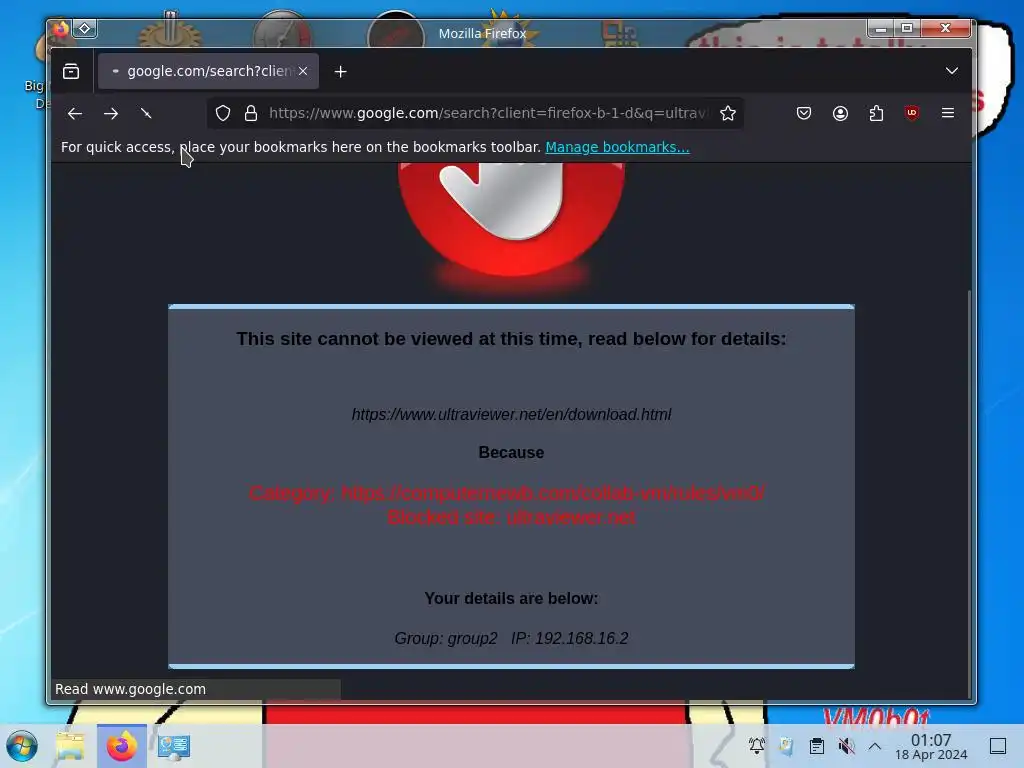Image resolution: width=1024 pixels, height=768 pixels.
Task: Open a new tab
Action: pyautogui.click(x=340, y=72)
